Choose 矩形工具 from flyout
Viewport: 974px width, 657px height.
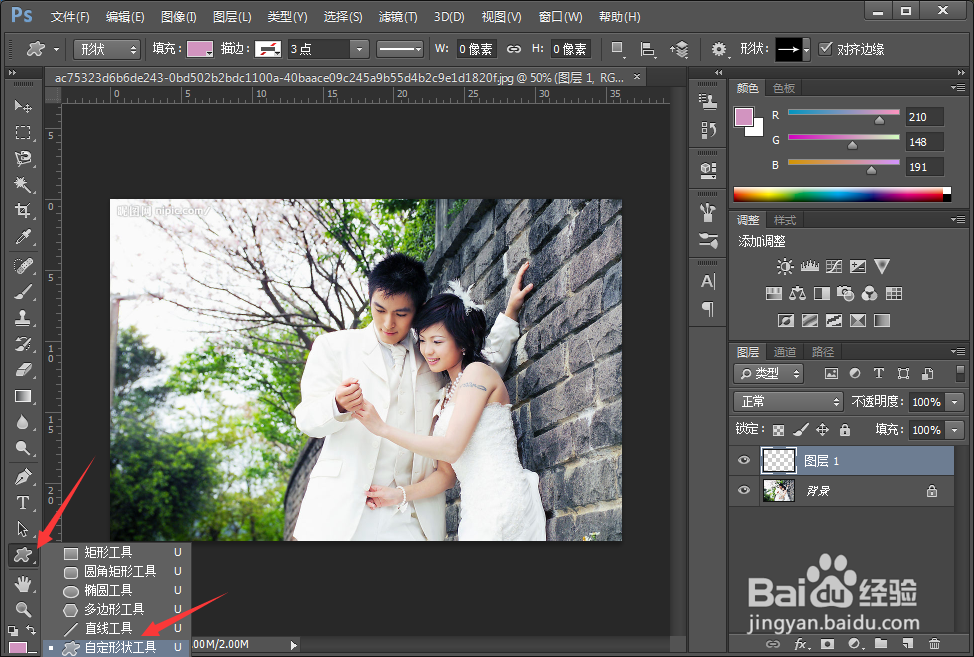pos(117,552)
